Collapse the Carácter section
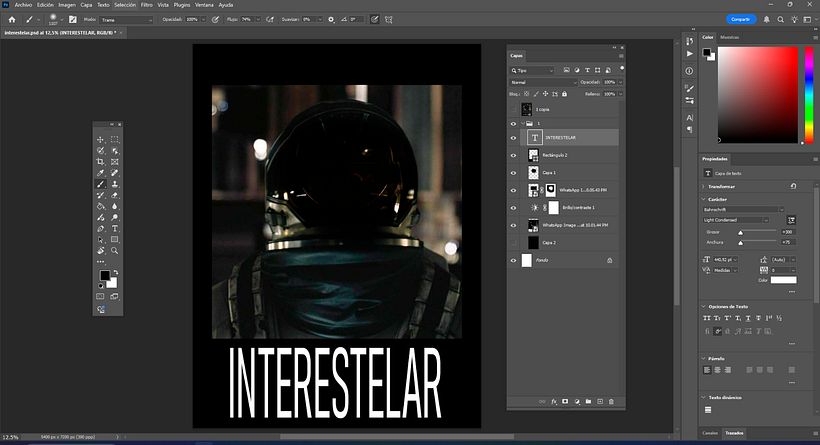Viewport: 820px width, 445px height. point(704,199)
